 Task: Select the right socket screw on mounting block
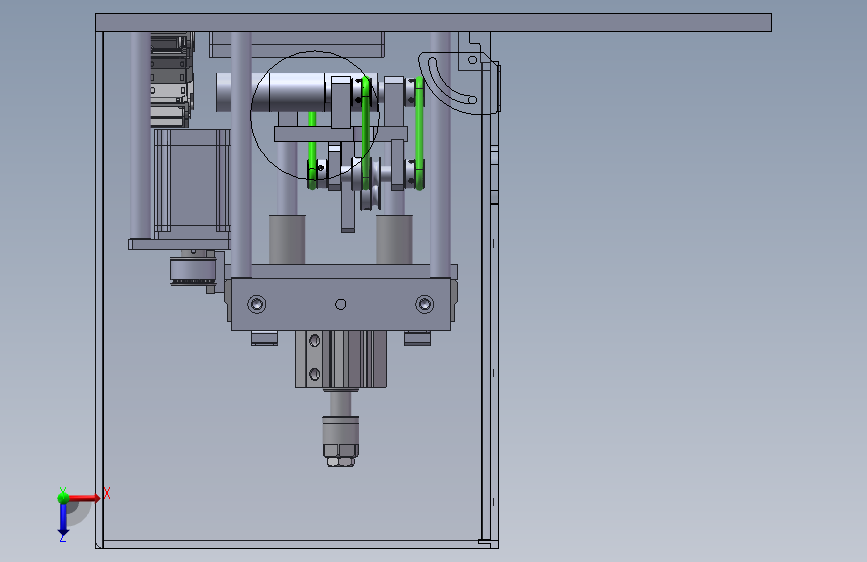[x=424, y=304]
